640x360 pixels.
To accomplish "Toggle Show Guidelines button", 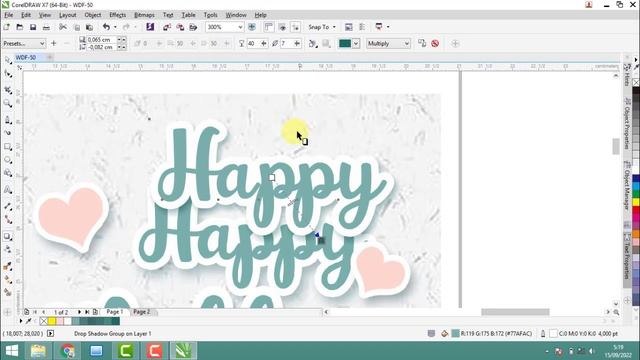I will click(x=295, y=27).
